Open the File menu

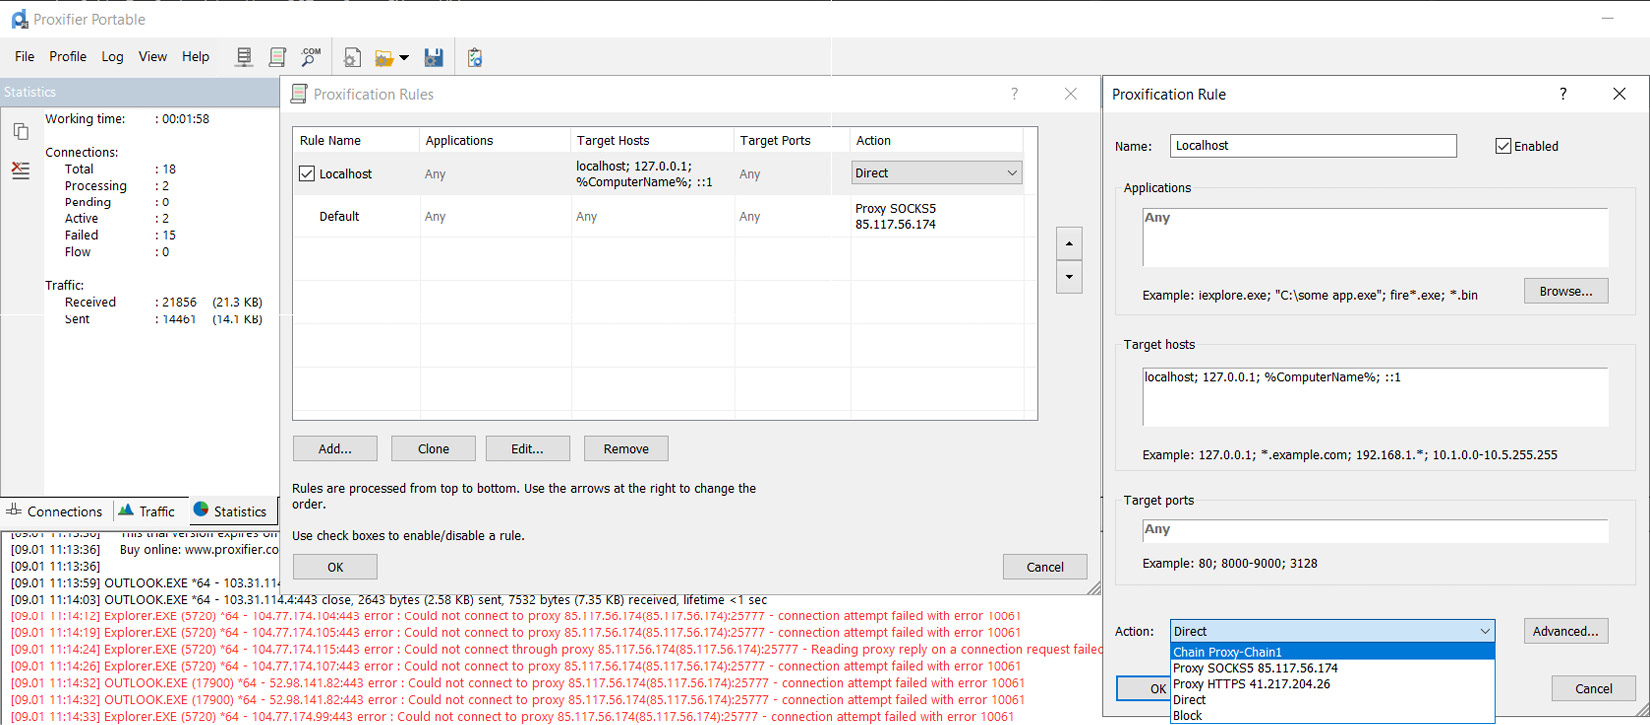click(25, 57)
